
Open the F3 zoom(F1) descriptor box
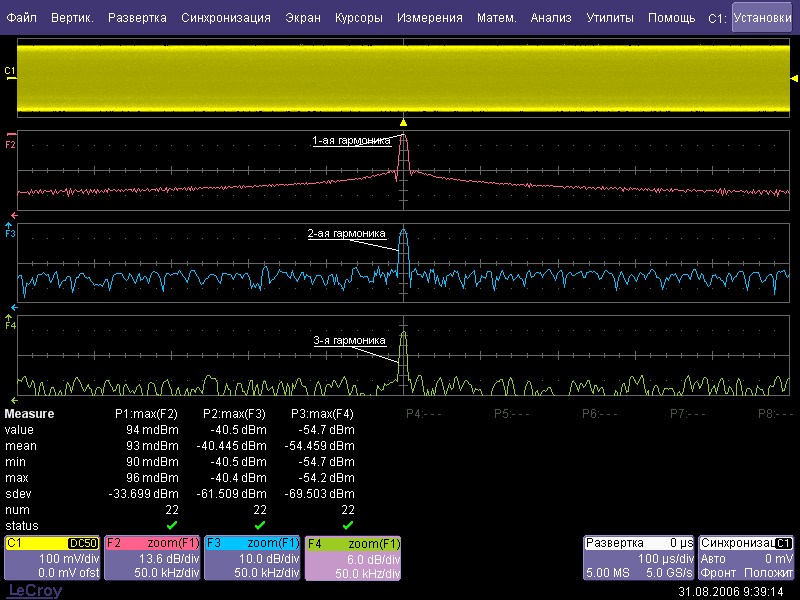click(x=252, y=558)
